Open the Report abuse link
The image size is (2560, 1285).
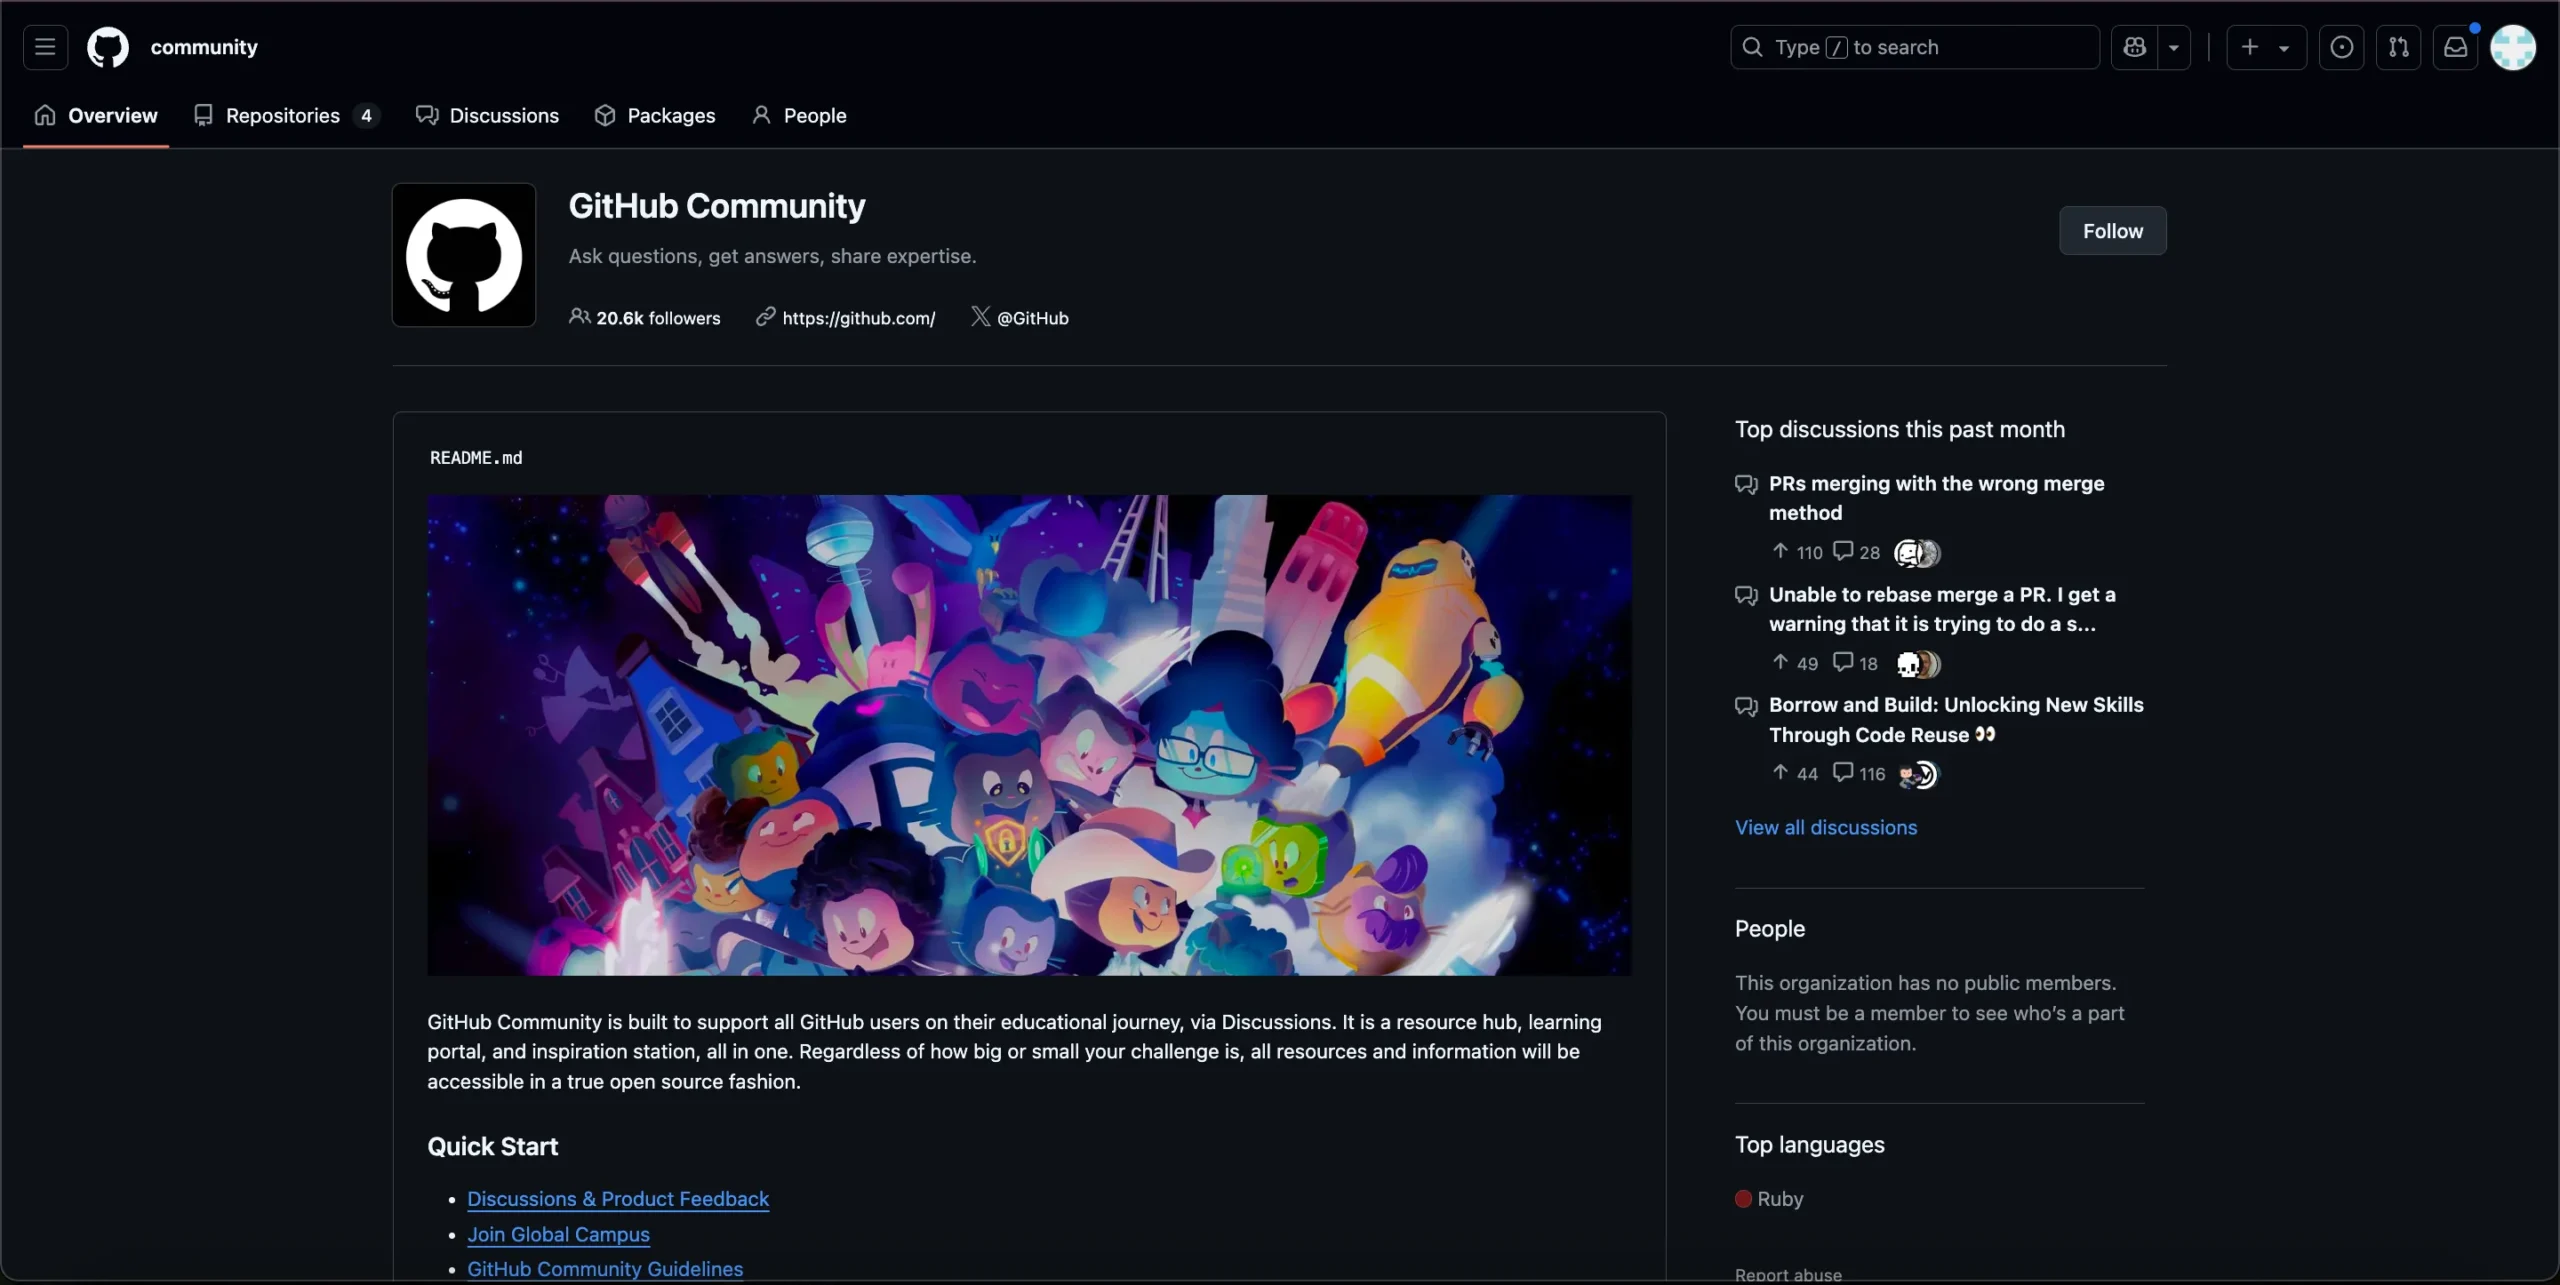[1788, 1274]
